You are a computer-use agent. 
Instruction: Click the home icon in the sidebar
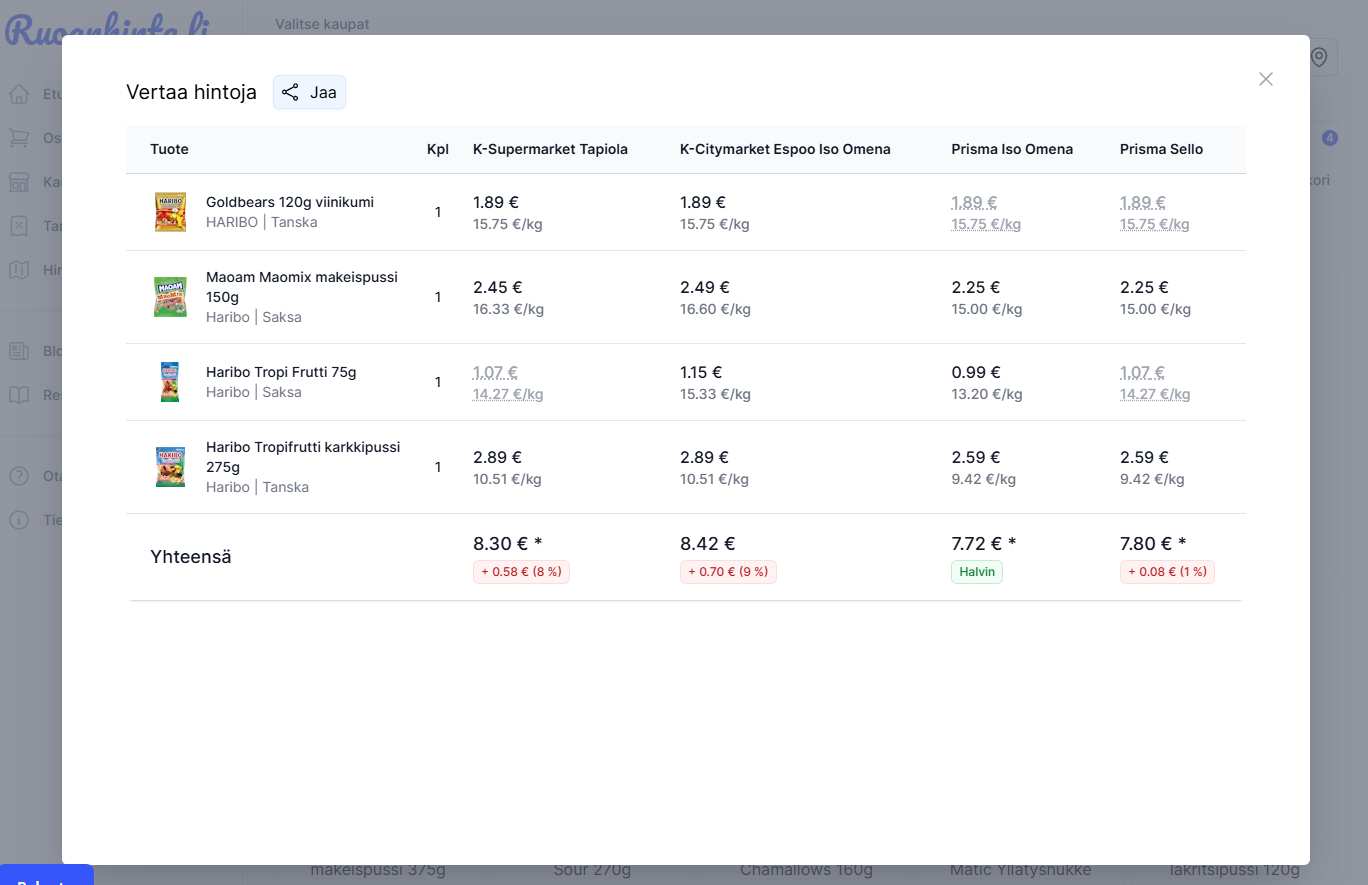click(x=19, y=95)
